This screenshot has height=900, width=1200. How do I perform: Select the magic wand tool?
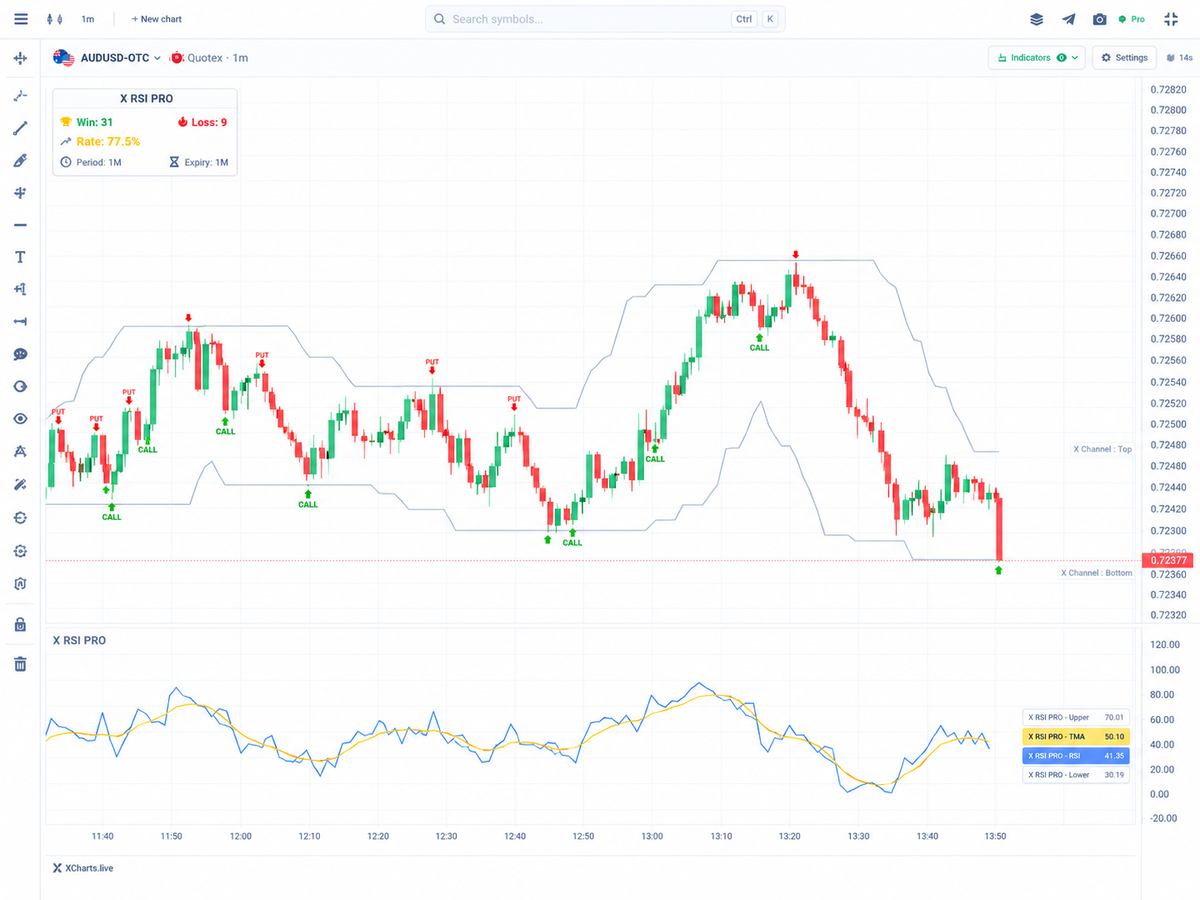(20, 484)
